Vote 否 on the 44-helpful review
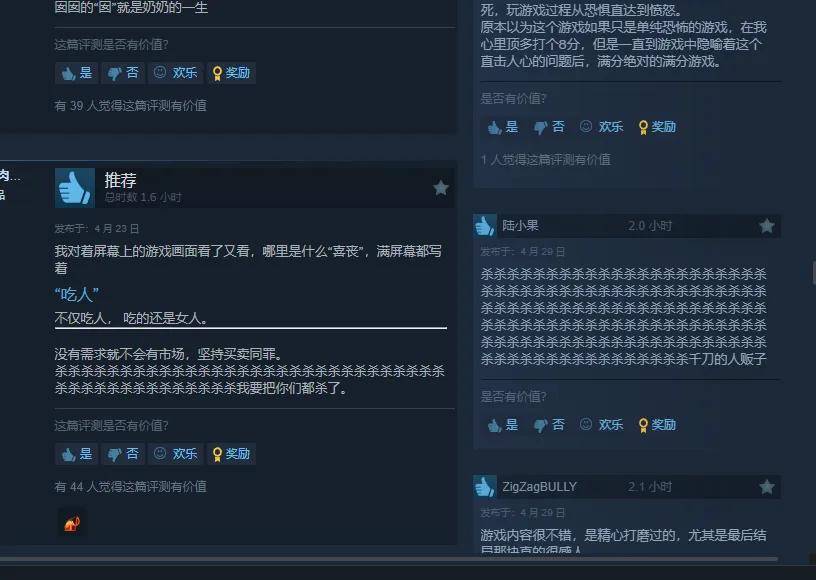The width and height of the screenshot is (816, 580). click(x=123, y=454)
